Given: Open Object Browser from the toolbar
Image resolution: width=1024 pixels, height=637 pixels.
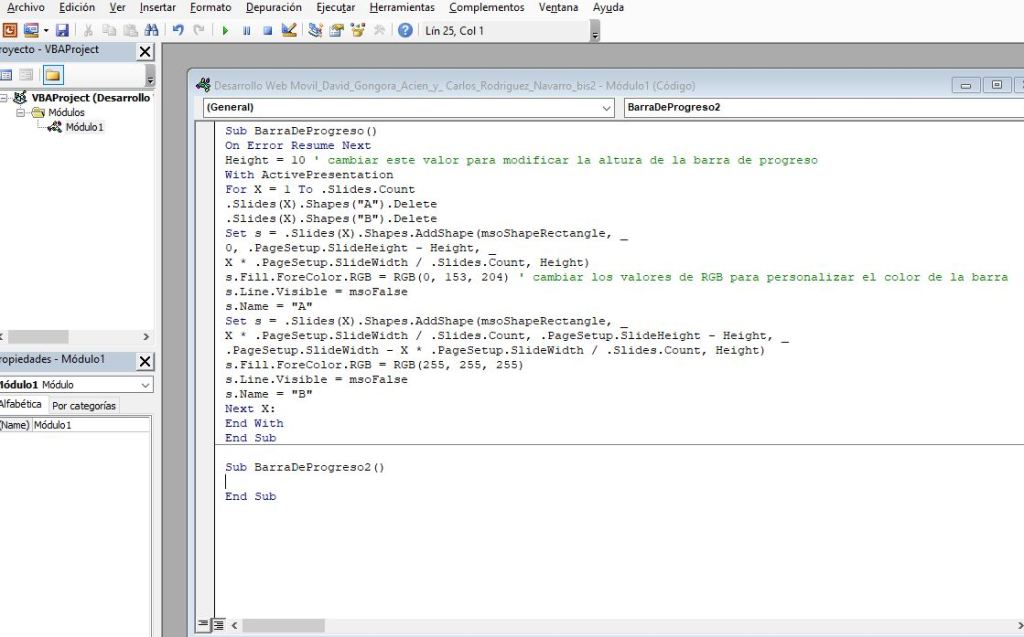Looking at the screenshot, I should coord(358,31).
